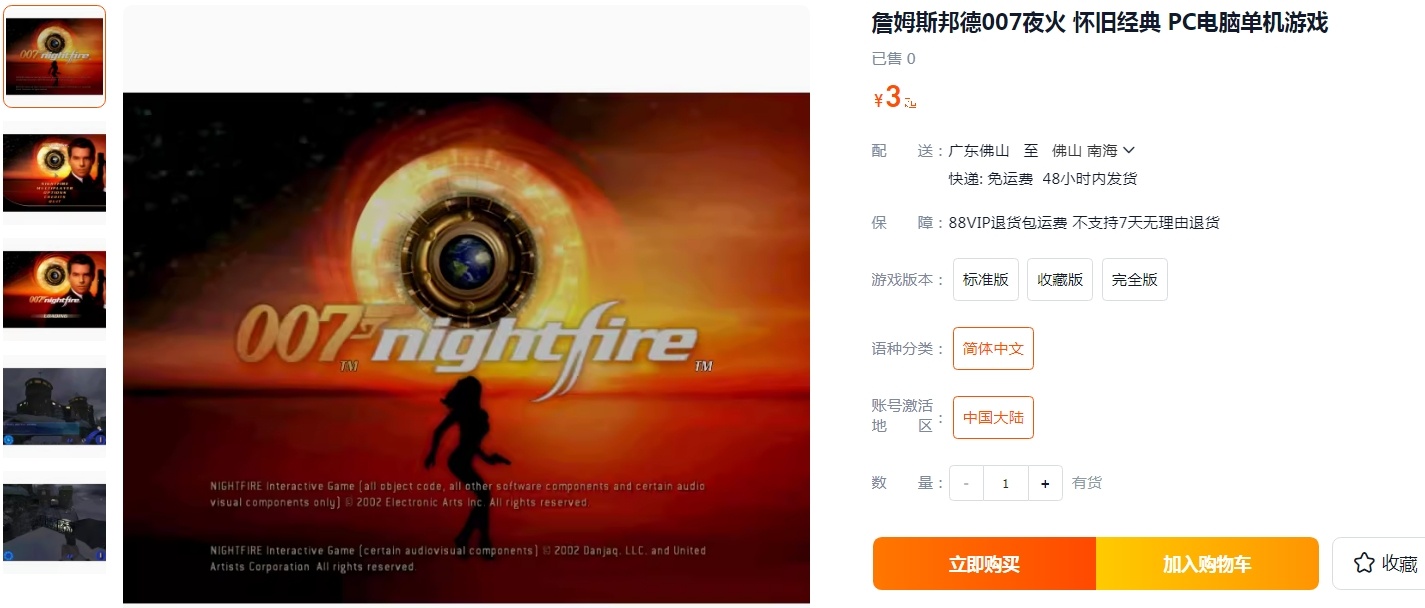Click the 收藏 favorite button
The width and height of the screenshot is (1425, 608).
pyautogui.click(x=1386, y=564)
